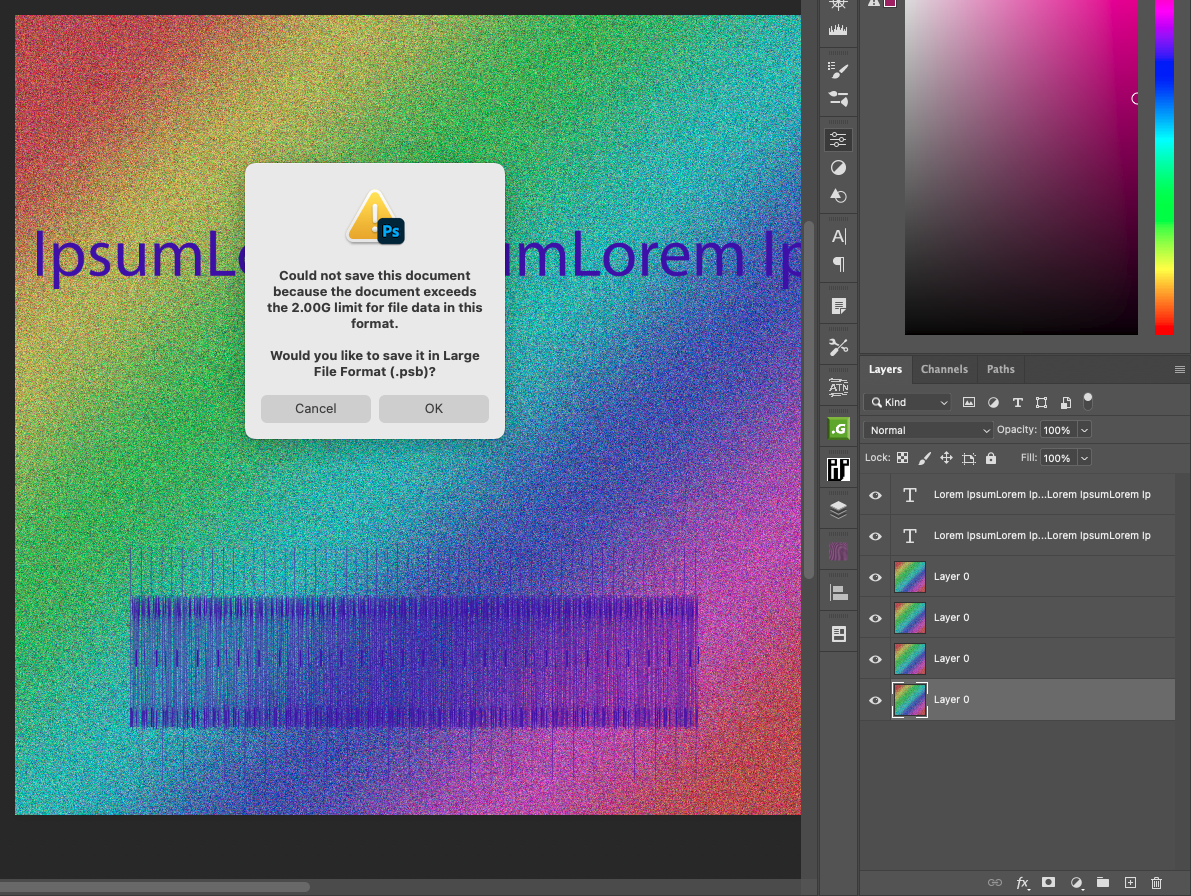Cancel the save dialog

(x=315, y=408)
